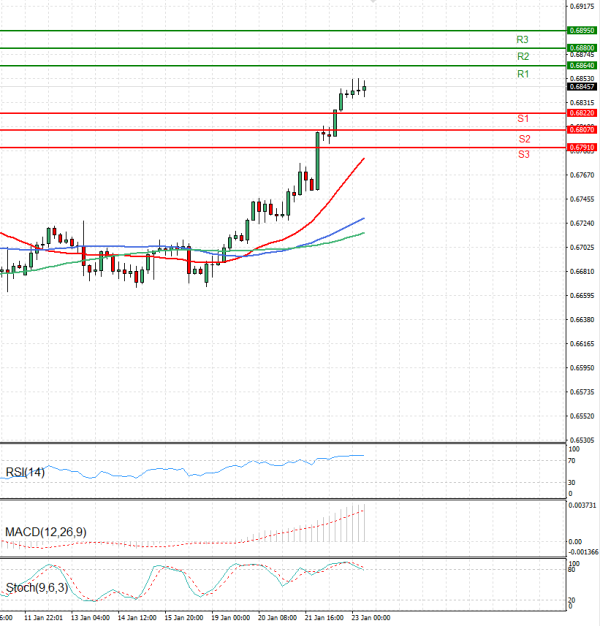This screenshot has width=600, height=626.
Task: Click the 23 Jan 00:00 time axis label
Action: pos(369,618)
